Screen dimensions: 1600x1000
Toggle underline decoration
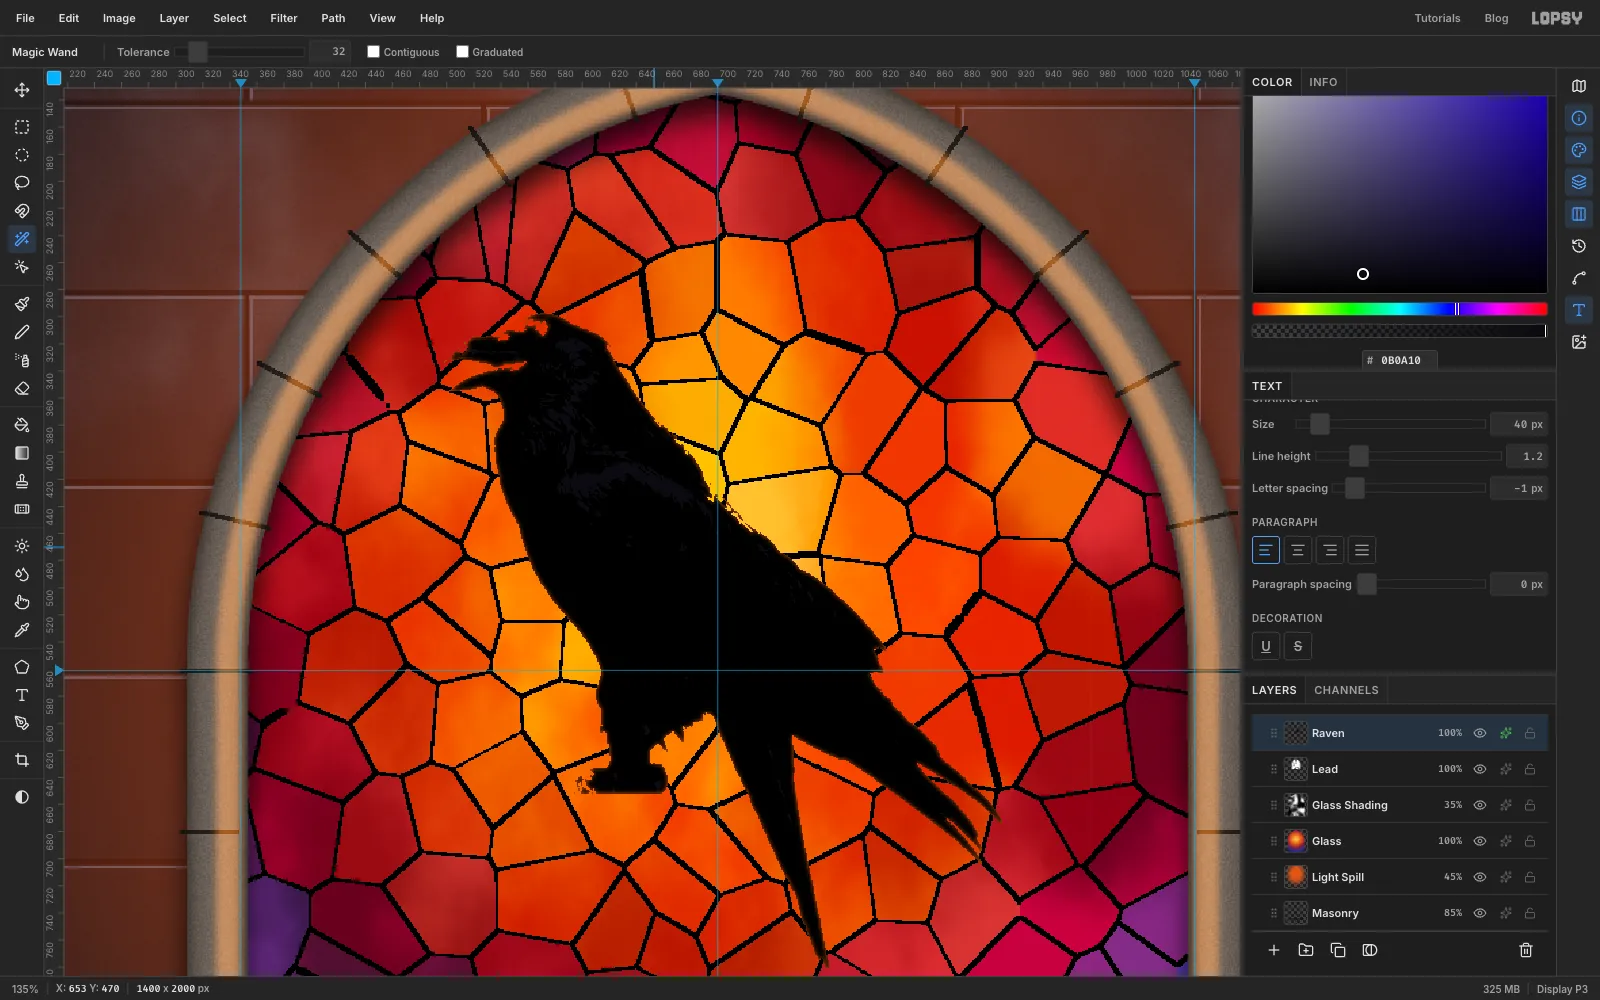point(1266,646)
